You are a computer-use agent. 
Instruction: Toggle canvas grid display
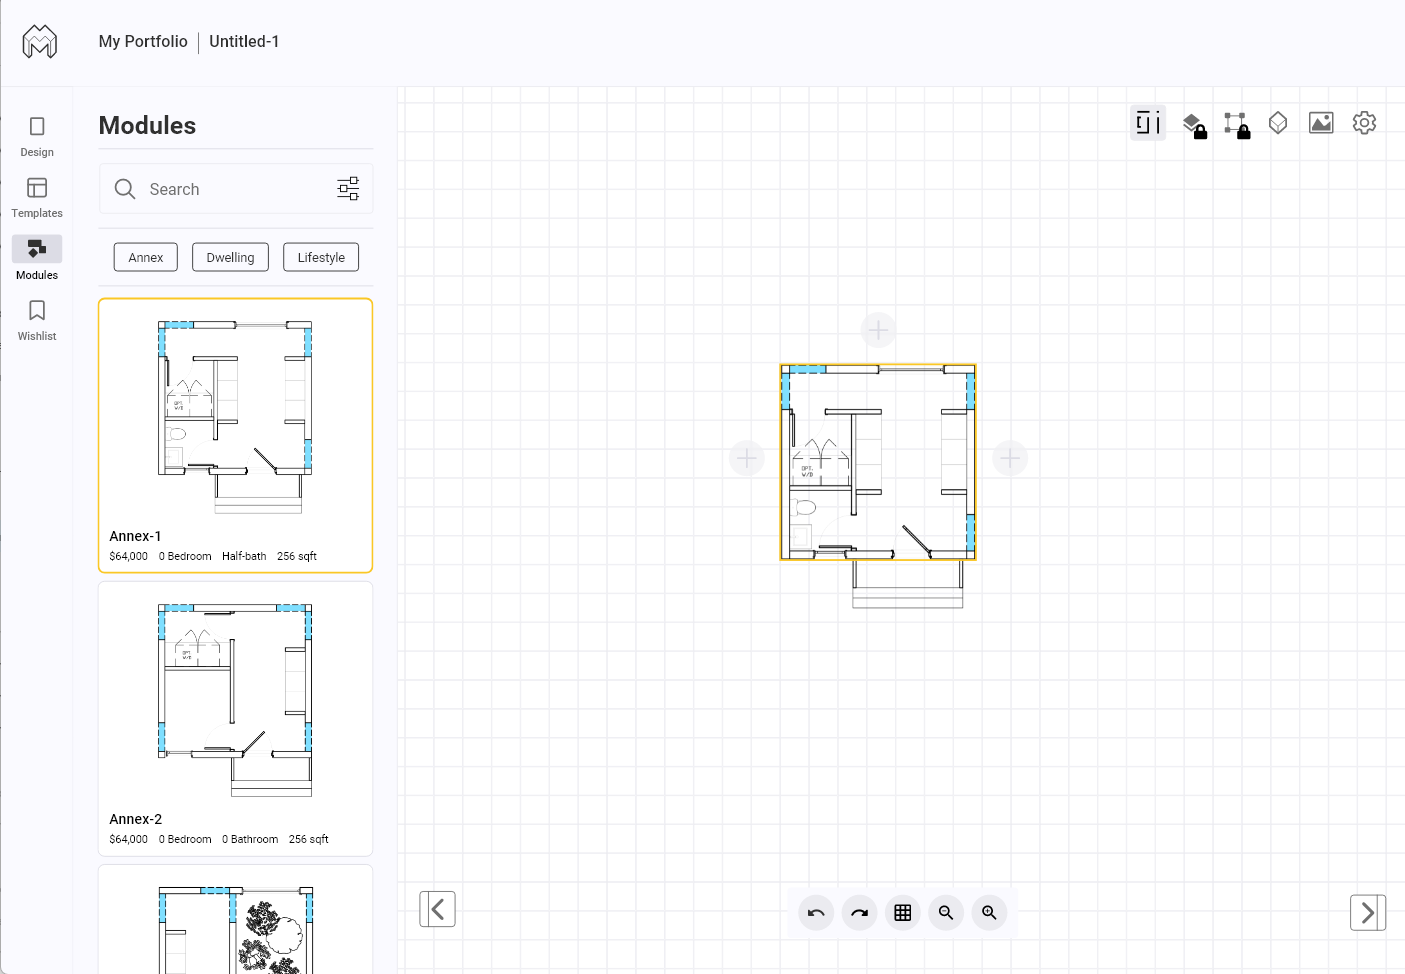[x=902, y=912]
